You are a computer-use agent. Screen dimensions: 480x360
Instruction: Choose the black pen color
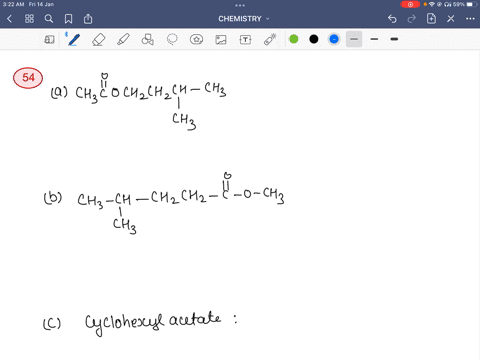point(314,39)
